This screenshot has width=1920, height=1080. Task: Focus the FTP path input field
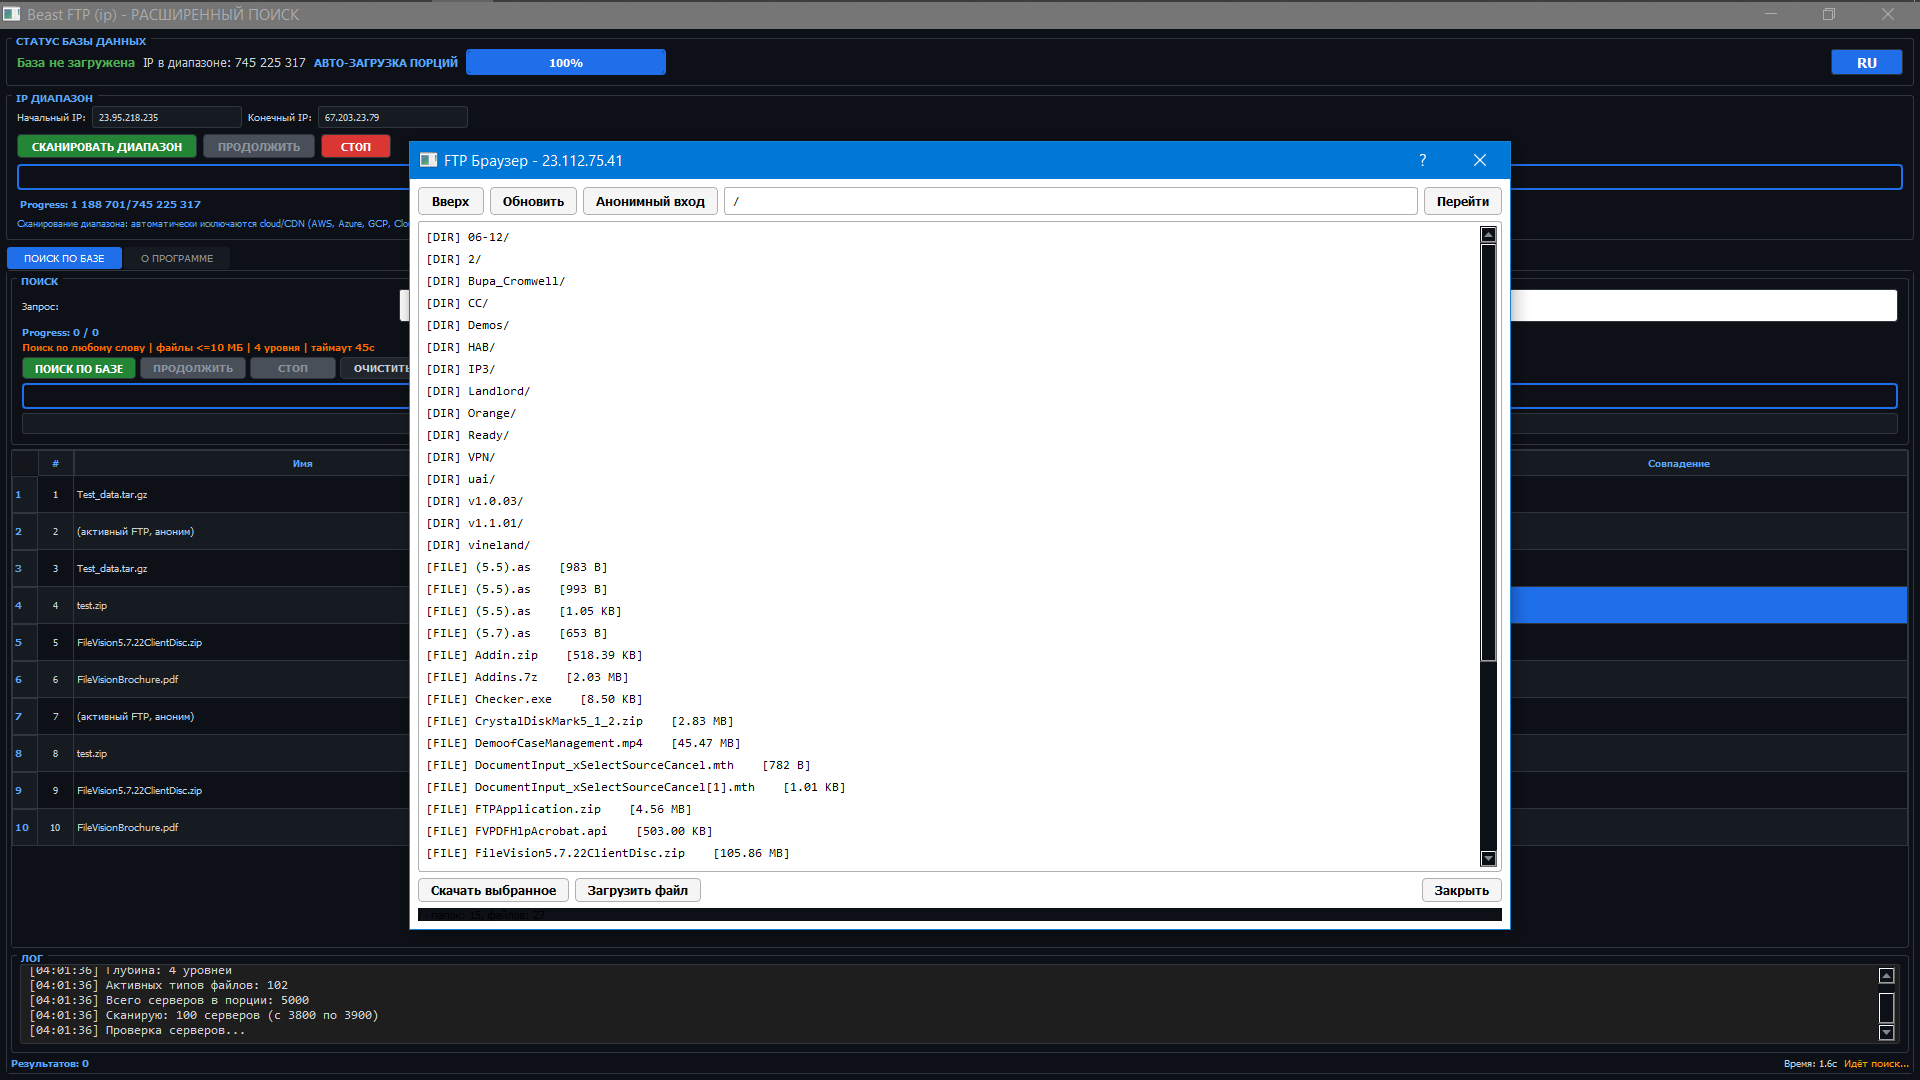tap(1070, 201)
